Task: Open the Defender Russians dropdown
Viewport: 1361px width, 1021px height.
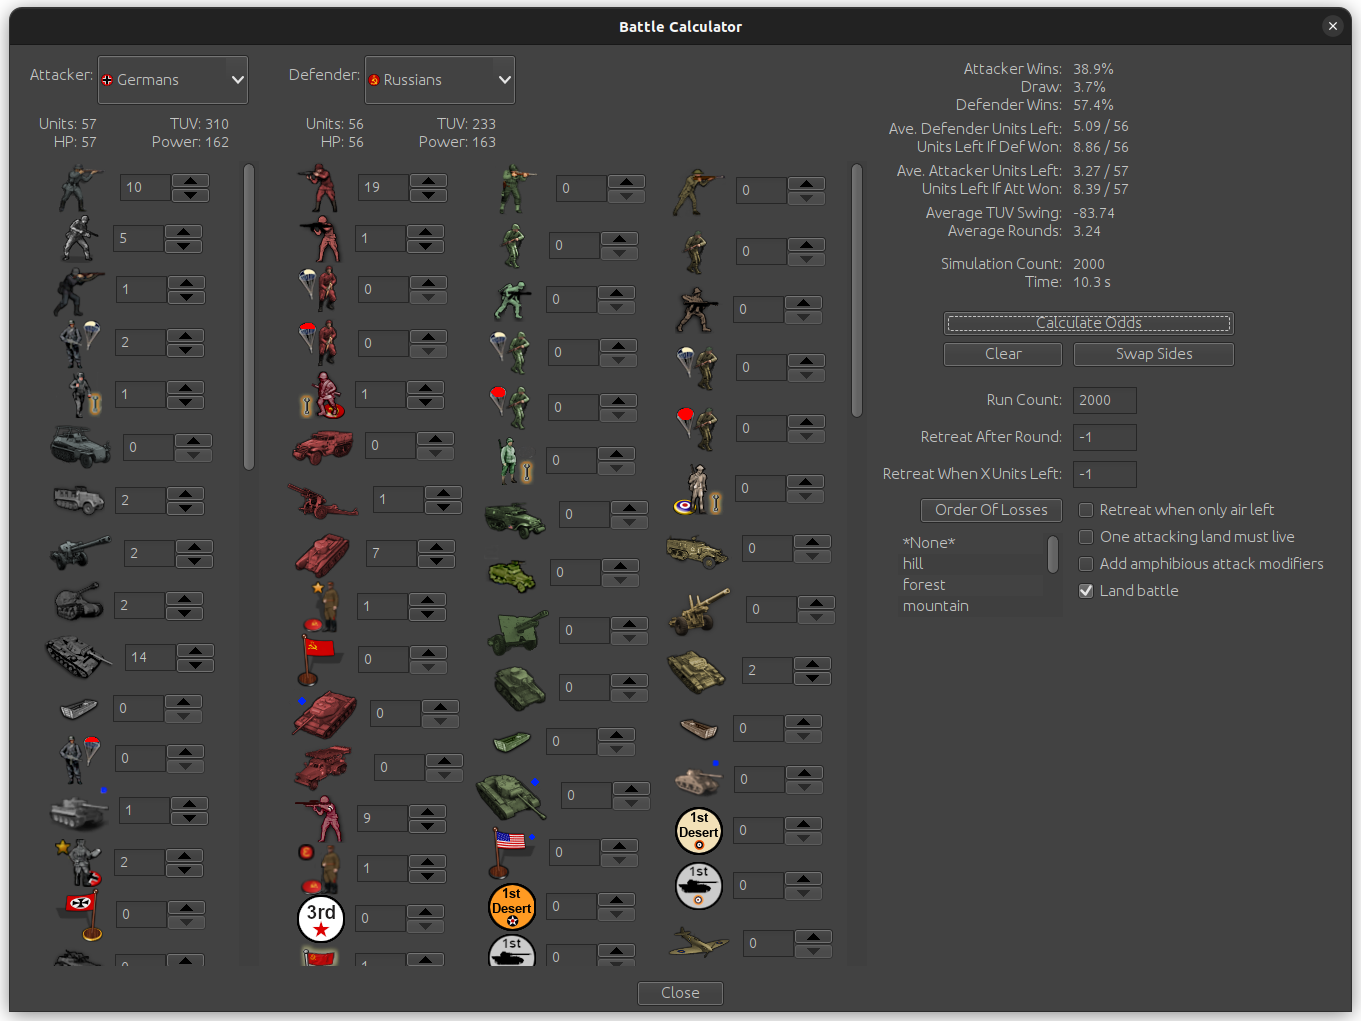Action: point(440,80)
